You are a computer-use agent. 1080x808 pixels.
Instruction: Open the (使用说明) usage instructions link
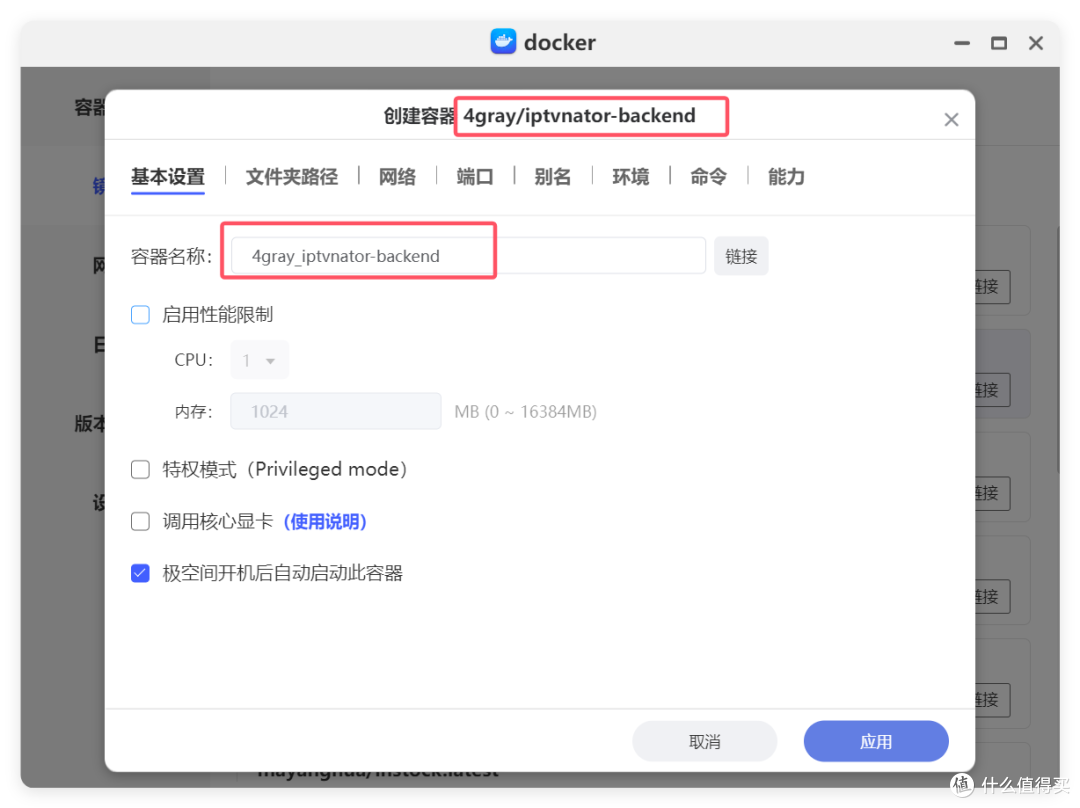(325, 521)
